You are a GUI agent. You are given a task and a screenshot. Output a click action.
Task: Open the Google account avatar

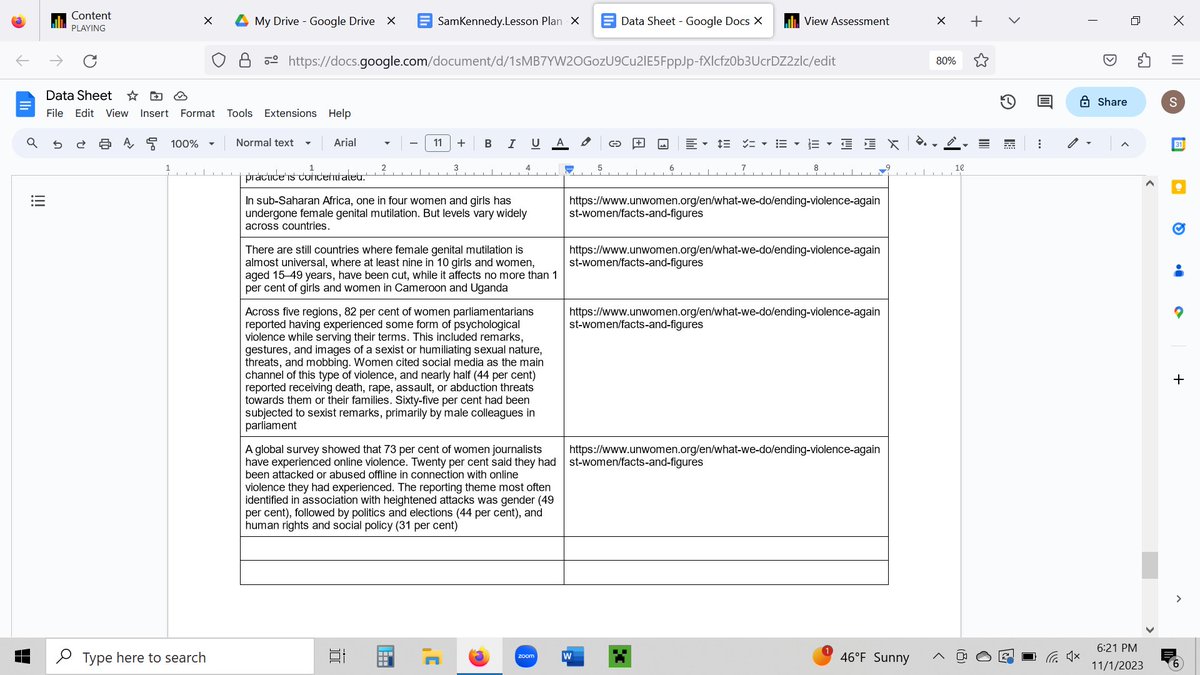[x=1171, y=101]
